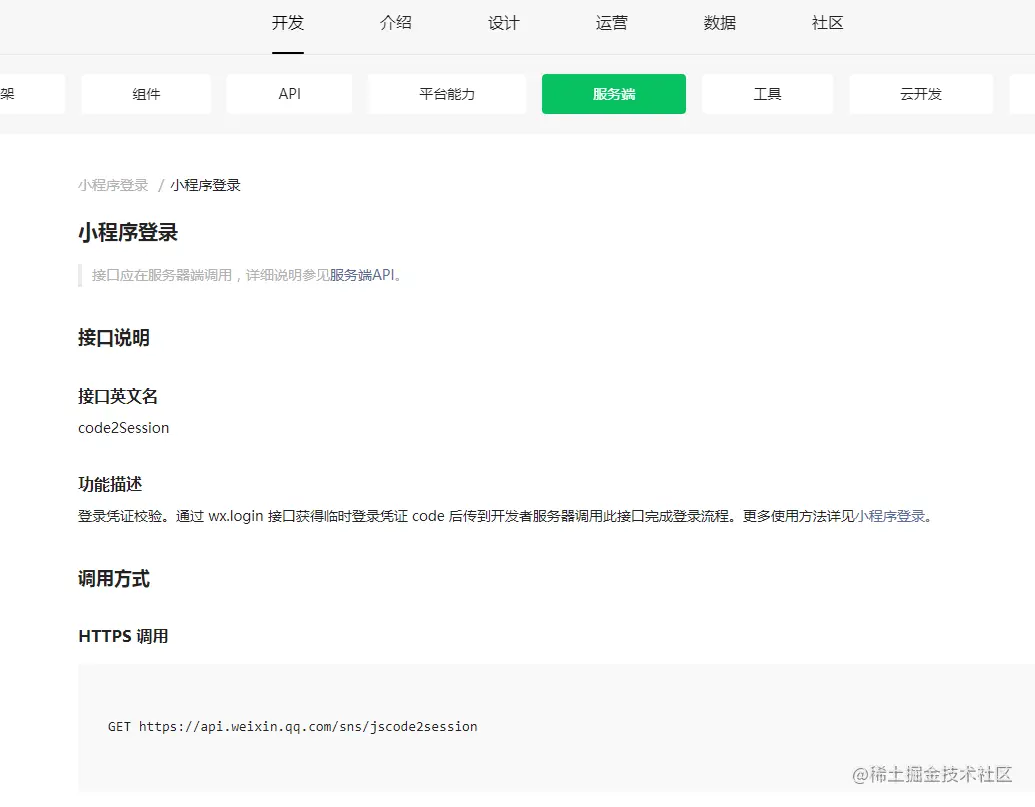The height and width of the screenshot is (807, 1035).
Task: Click the 组件 category button
Action: pyautogui.click(x=146, y=94)
